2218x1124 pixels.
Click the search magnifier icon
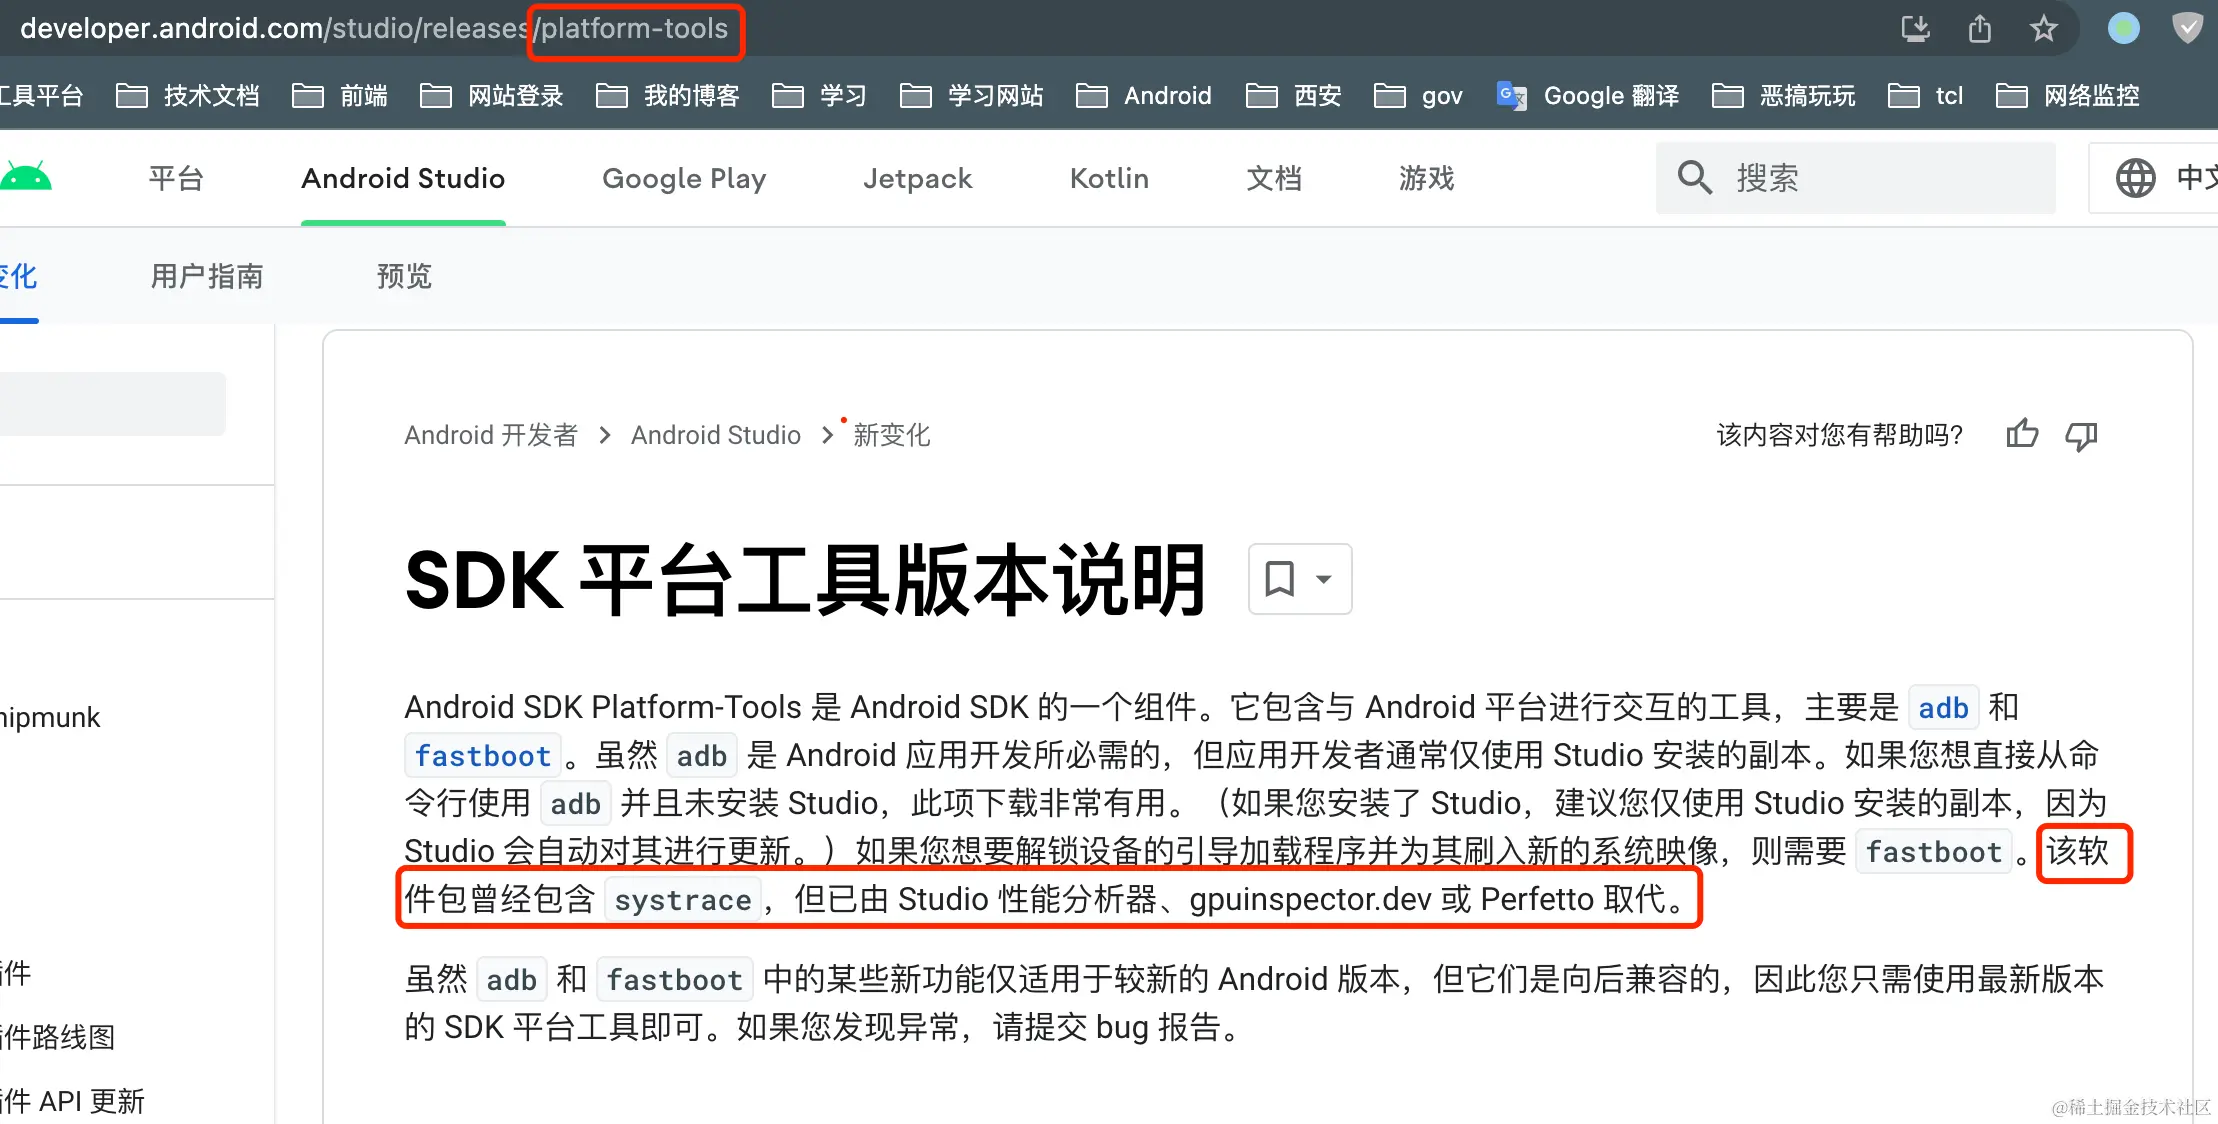coord(1695,177)
